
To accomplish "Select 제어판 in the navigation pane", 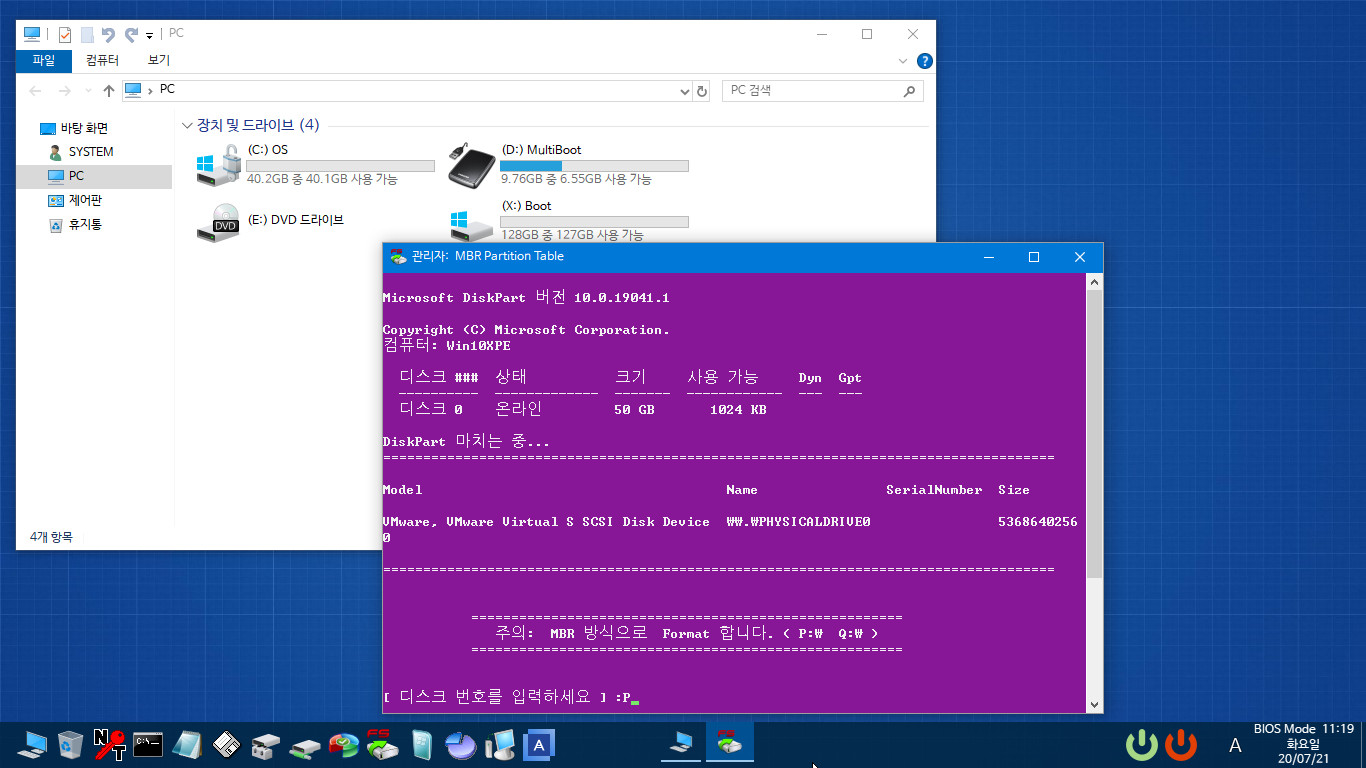I will pos(85,200).
